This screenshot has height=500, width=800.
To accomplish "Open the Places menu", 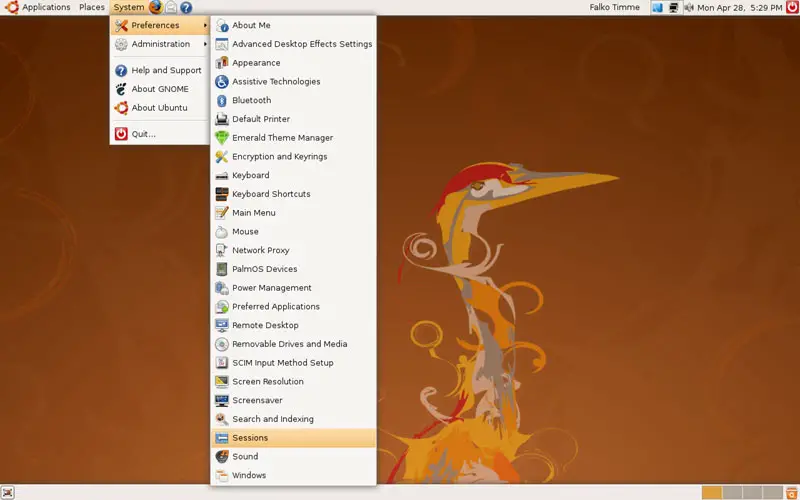I will coord(92,7).
